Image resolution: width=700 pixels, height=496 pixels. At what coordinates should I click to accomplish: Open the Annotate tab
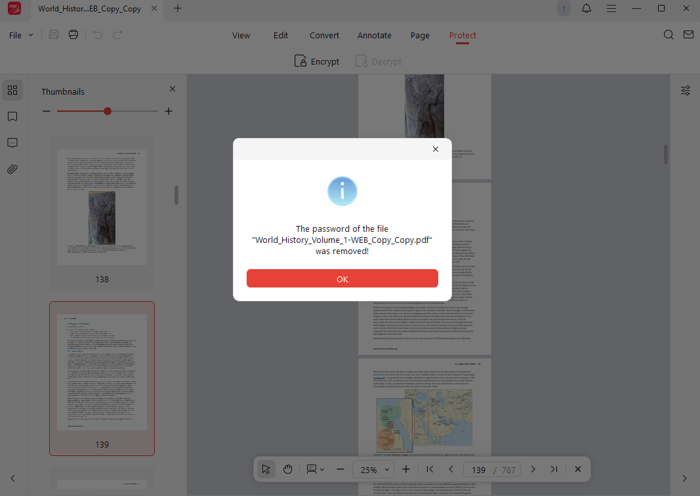[x=374, y=35]
